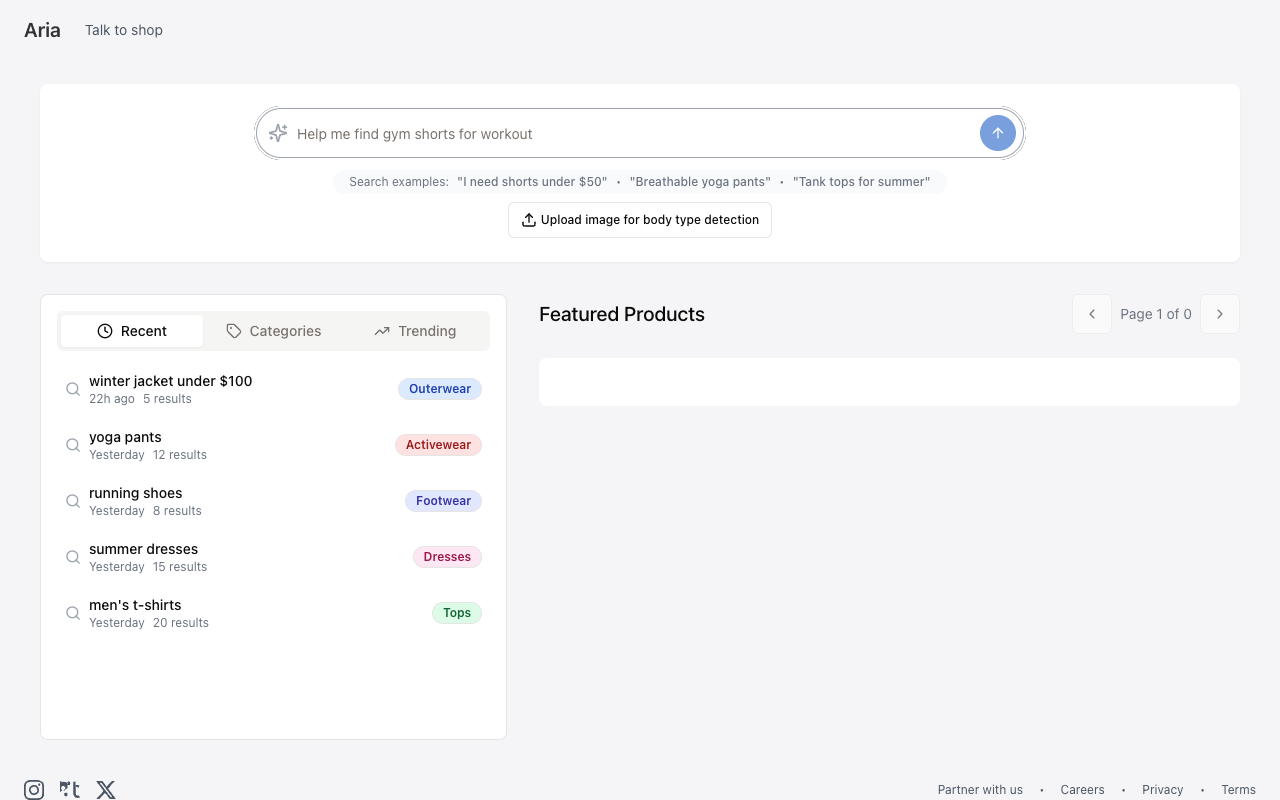The width and height of the screenshot is (1280, 800).
Task: Open recent search winter jacket under $100
Action: 273,389
